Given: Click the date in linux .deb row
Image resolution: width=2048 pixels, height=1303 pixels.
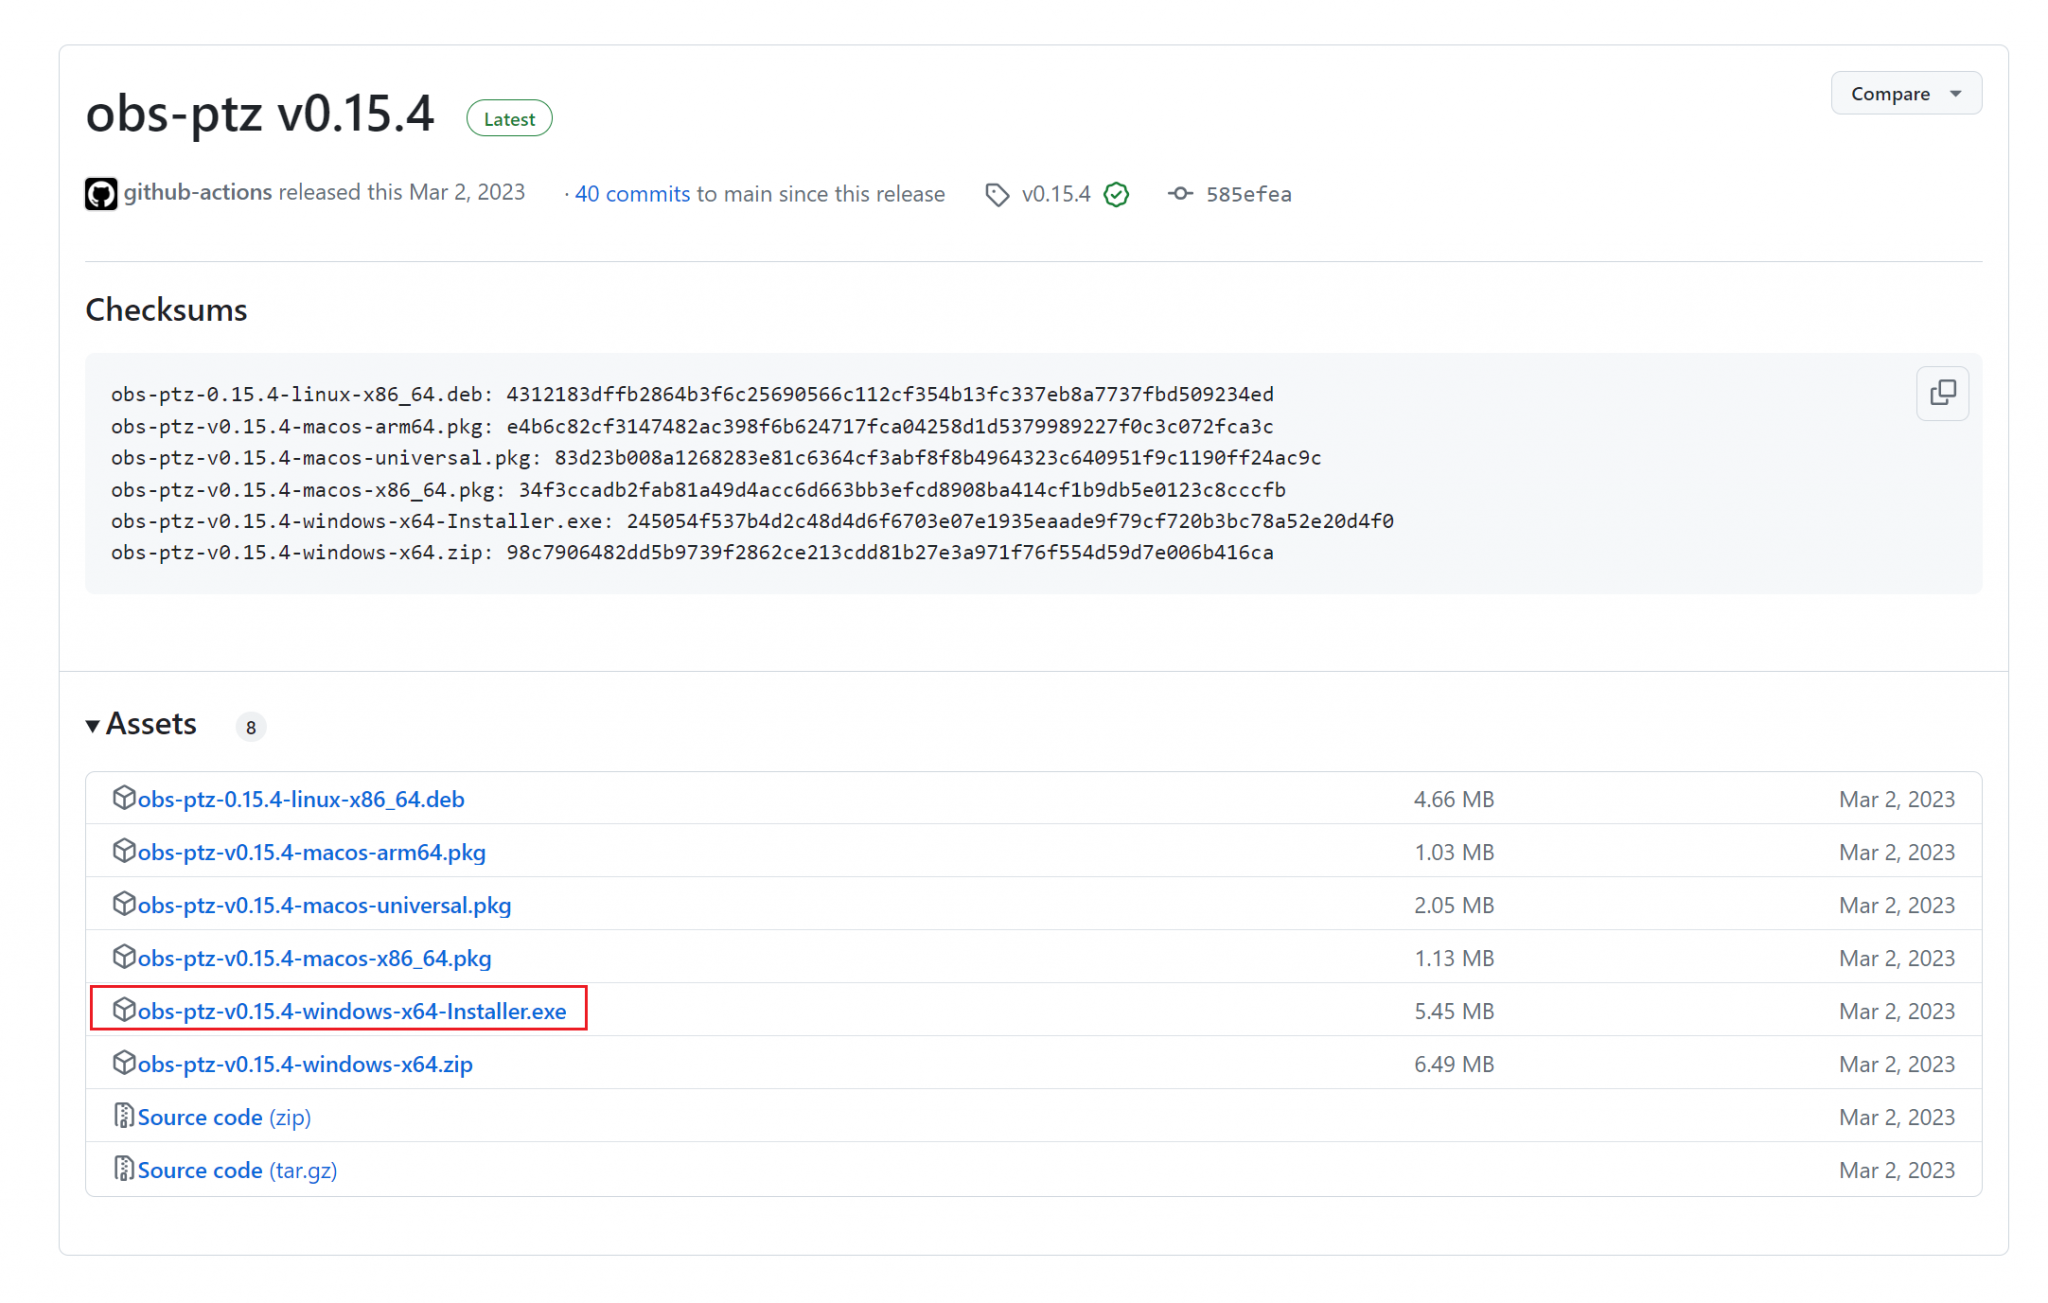Looking at the screenshot, I should coord(1896,799).
